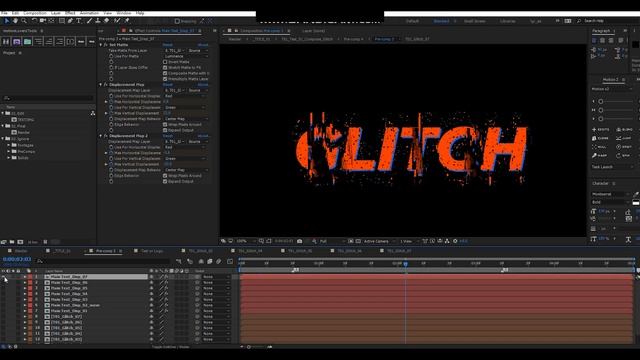Expand layer 2 Main Text_Disp_06 properties
The width and height of the screenshot is (640, 360).
coord(25,282)
